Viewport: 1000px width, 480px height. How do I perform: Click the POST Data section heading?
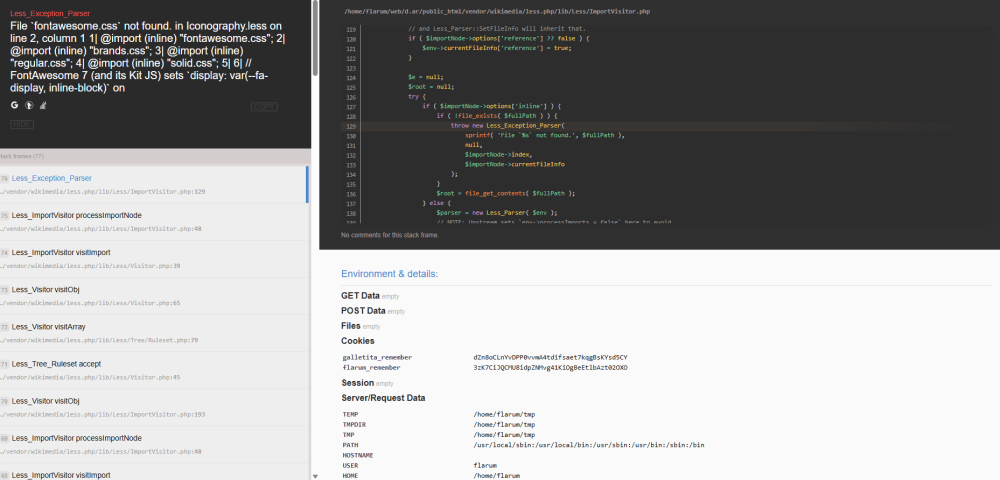click(363, 311)
